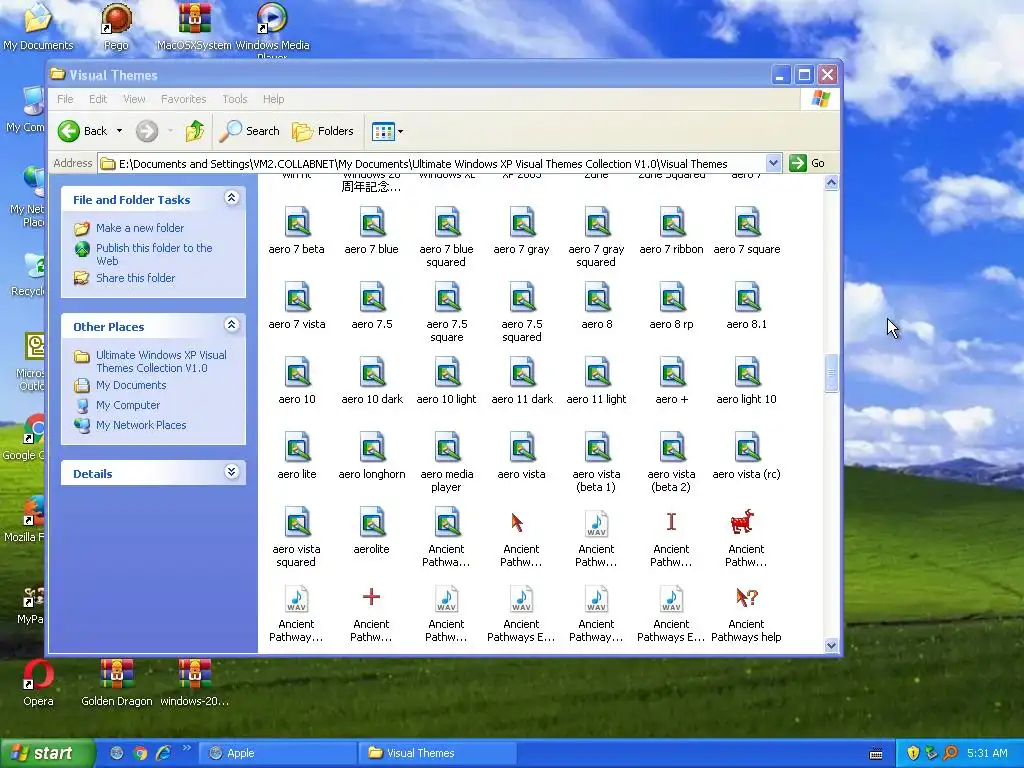Collapse the Other Places panel

[x=231, y=325]
